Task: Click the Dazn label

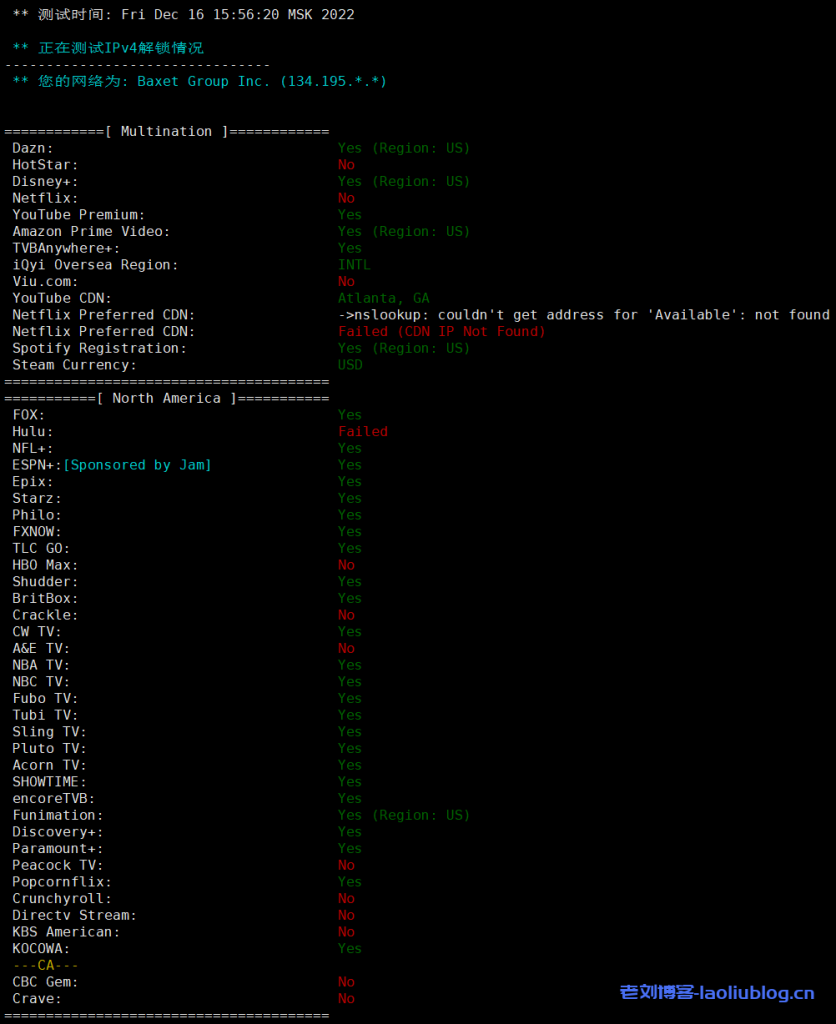Action: pos(33,148)
